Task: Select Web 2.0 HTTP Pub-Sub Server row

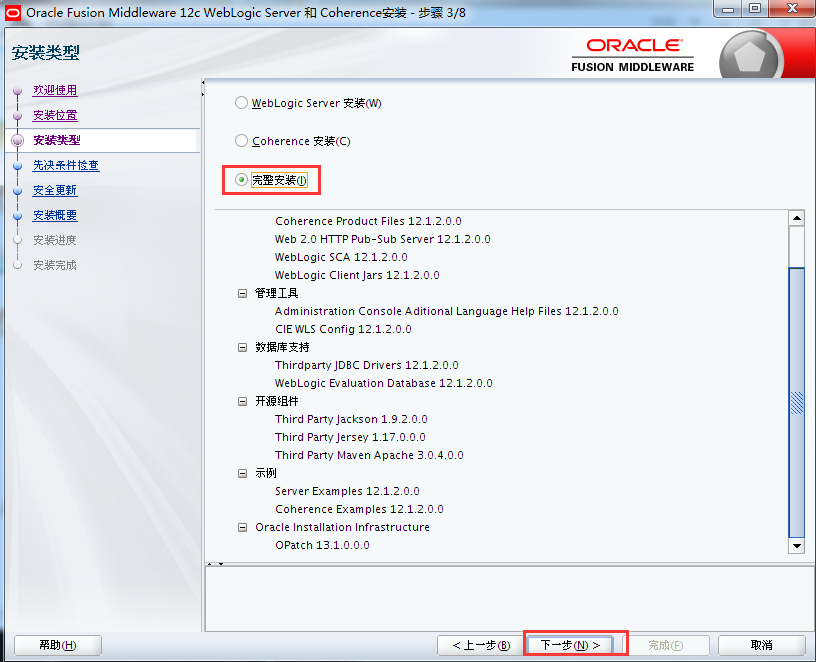Action: (382, 239)
